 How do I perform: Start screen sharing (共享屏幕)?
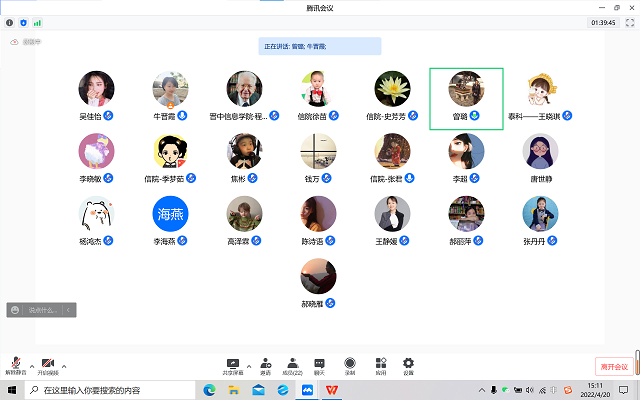tap(233, 366)
